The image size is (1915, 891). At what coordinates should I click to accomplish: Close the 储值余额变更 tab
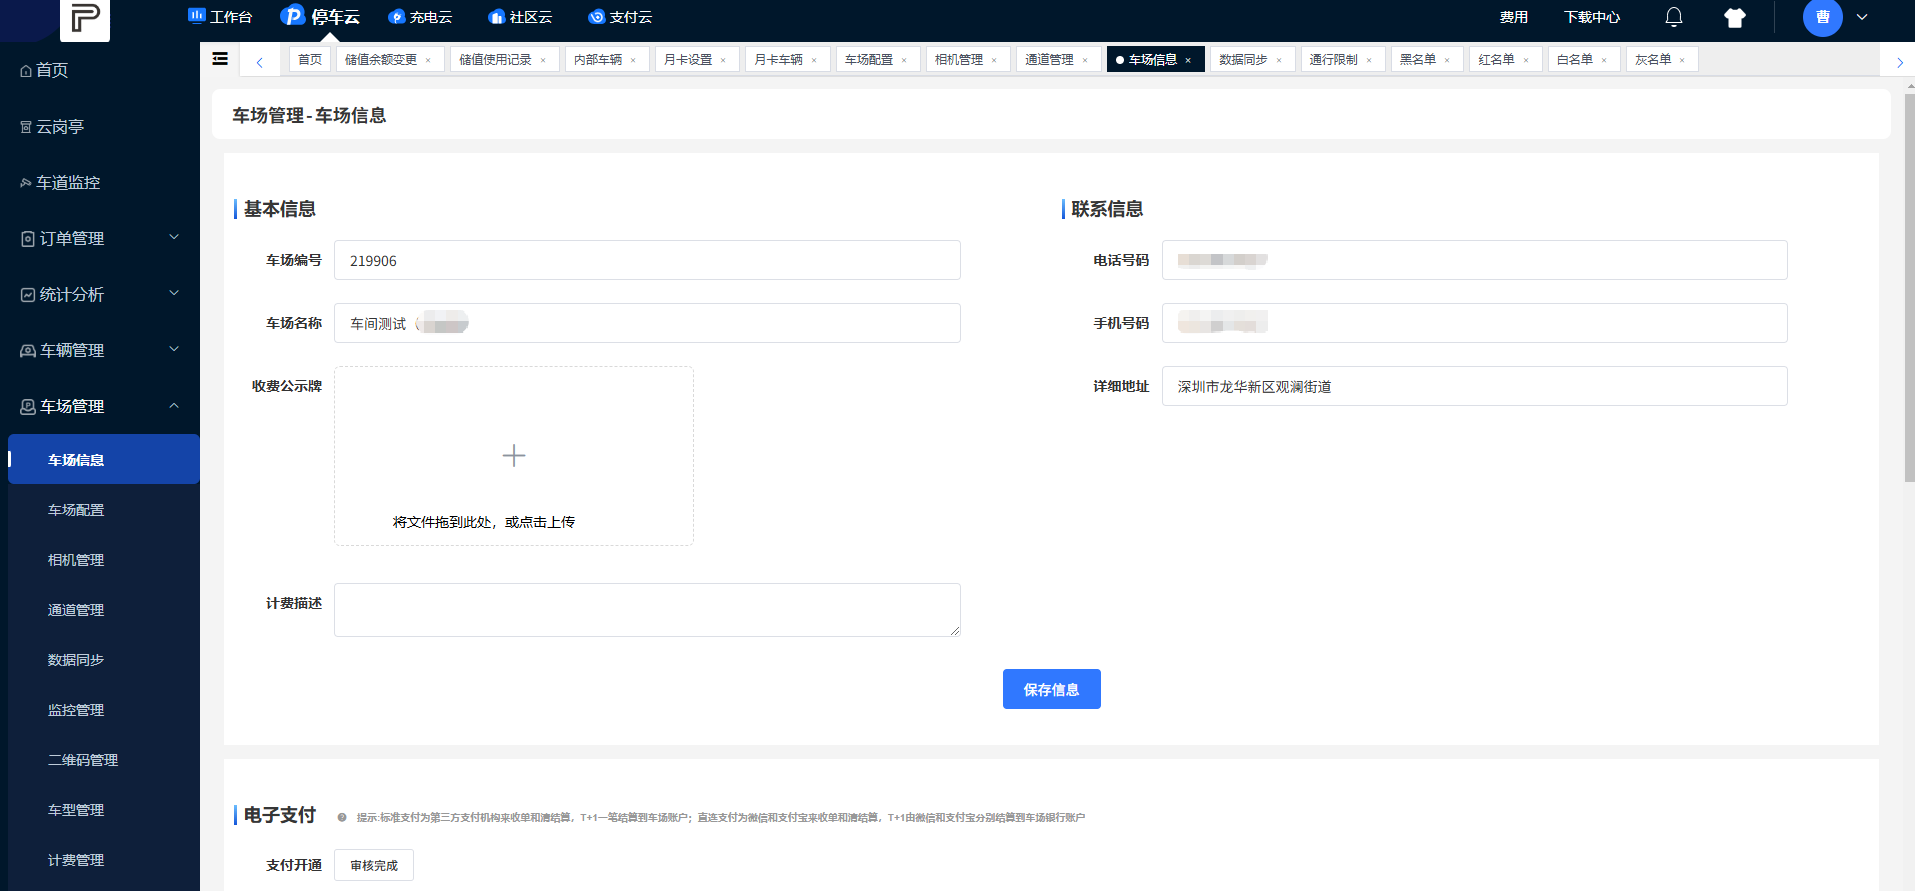click(x=428, y=60)
